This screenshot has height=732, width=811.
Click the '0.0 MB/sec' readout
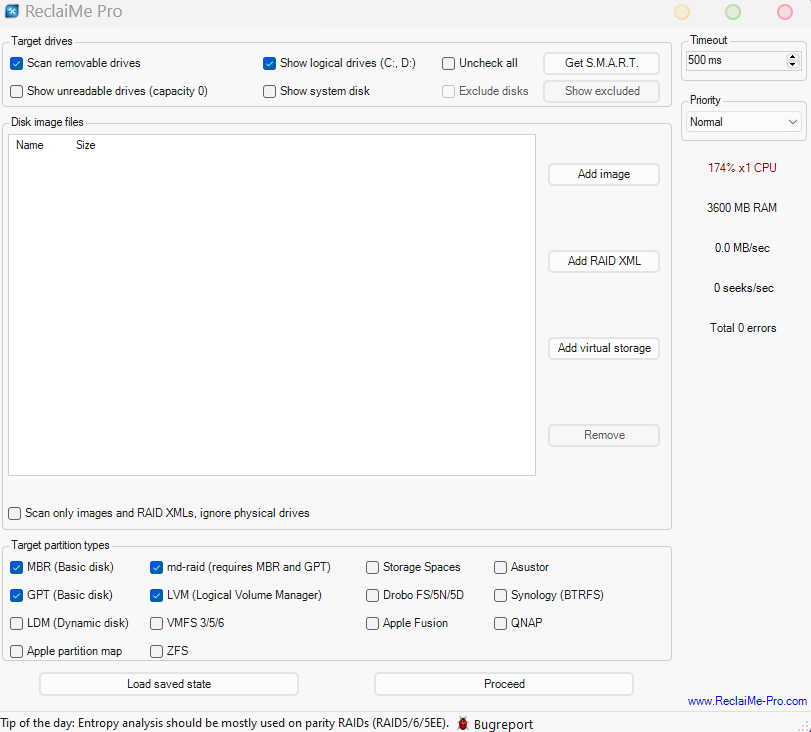click(742, 248)
